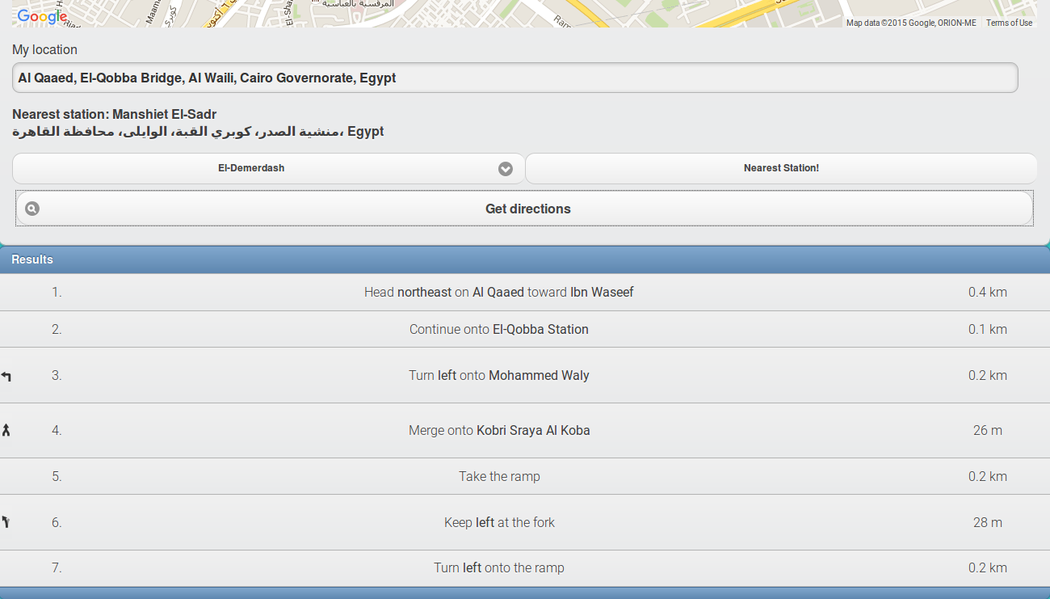Click the turn-left arrow icon in step 3
Image resolution: width=1050 pixels, height=599 pixels.
point(7,376)
